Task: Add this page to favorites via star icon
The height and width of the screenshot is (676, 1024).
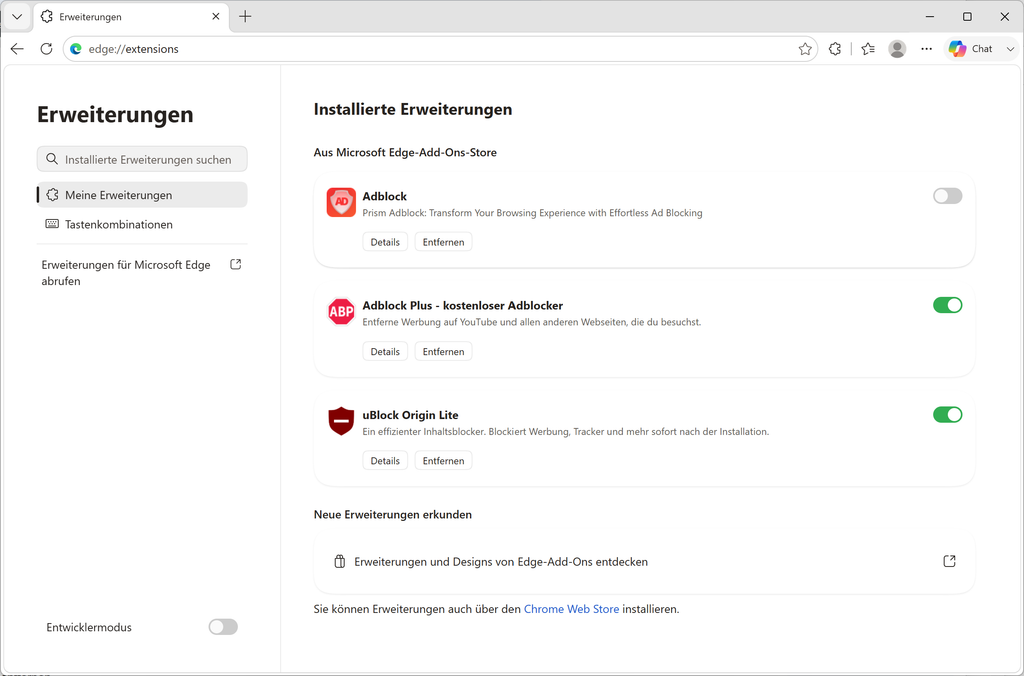Action: (805, 49)
